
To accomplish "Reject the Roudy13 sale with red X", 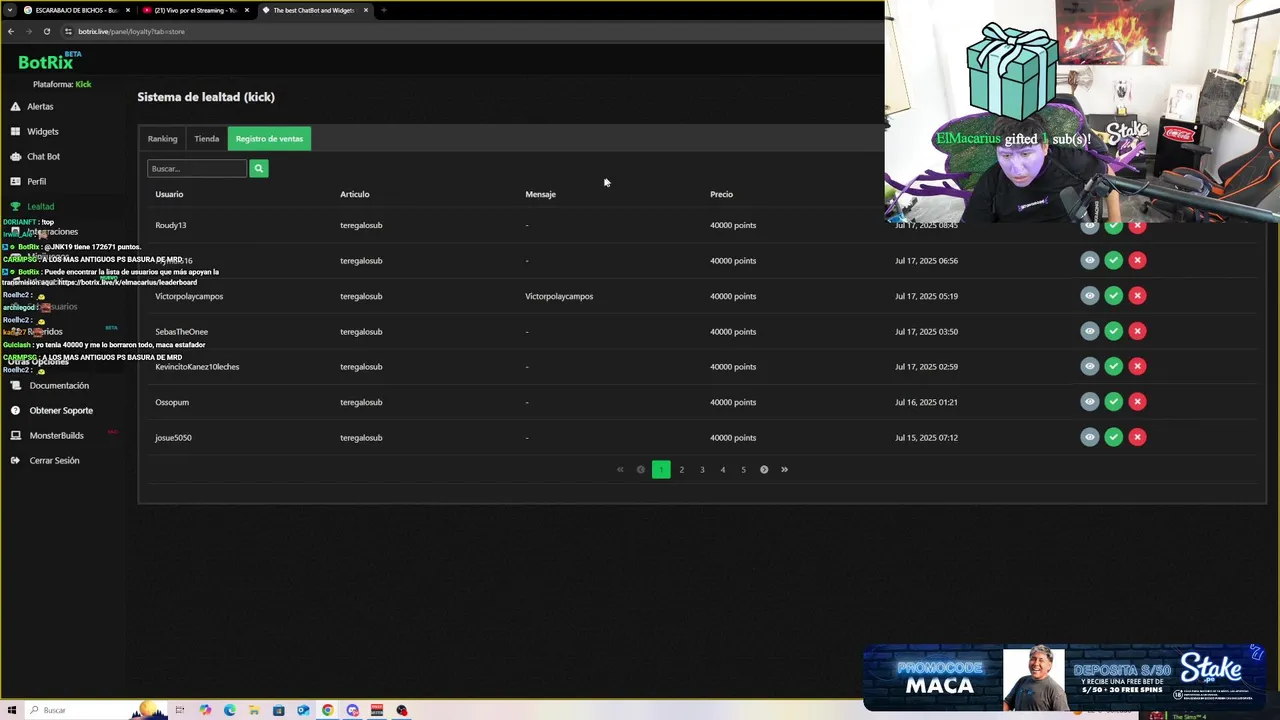I will tap(1137, 225).
